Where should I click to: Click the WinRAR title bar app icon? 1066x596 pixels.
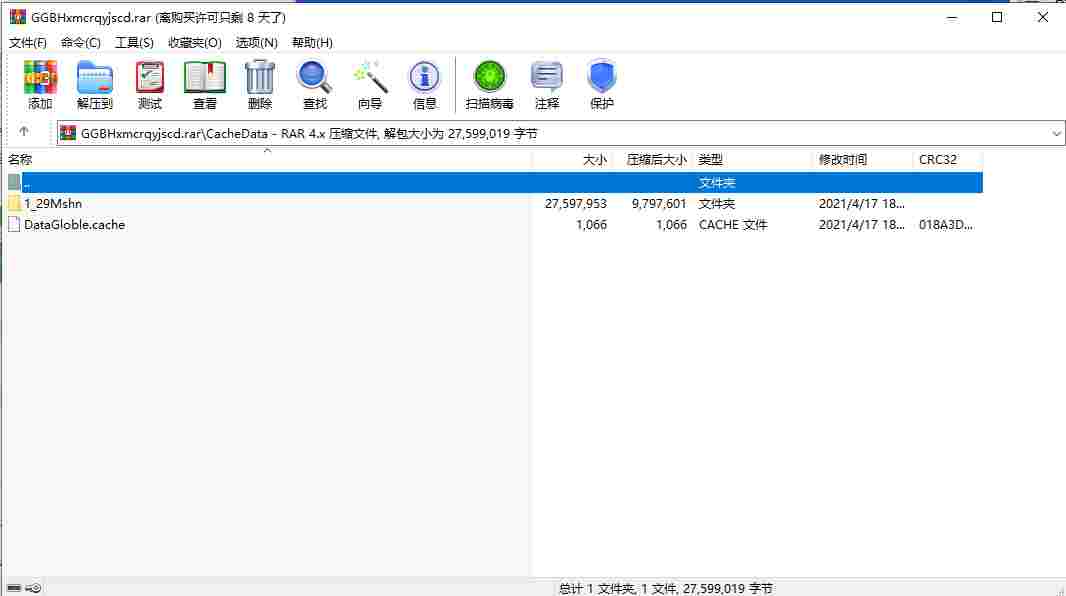pyautogui.click(x=18, y=17)
